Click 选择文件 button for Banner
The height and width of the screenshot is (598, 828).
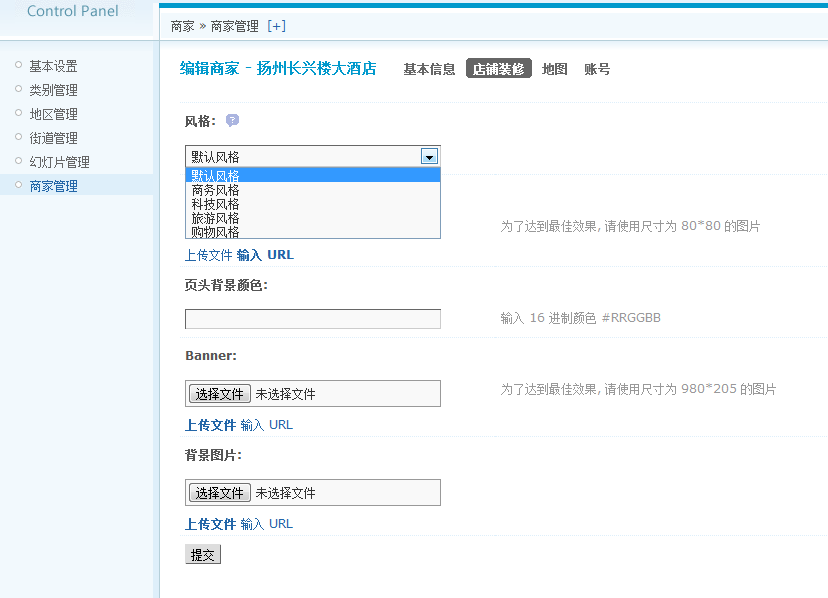[220, 394]
